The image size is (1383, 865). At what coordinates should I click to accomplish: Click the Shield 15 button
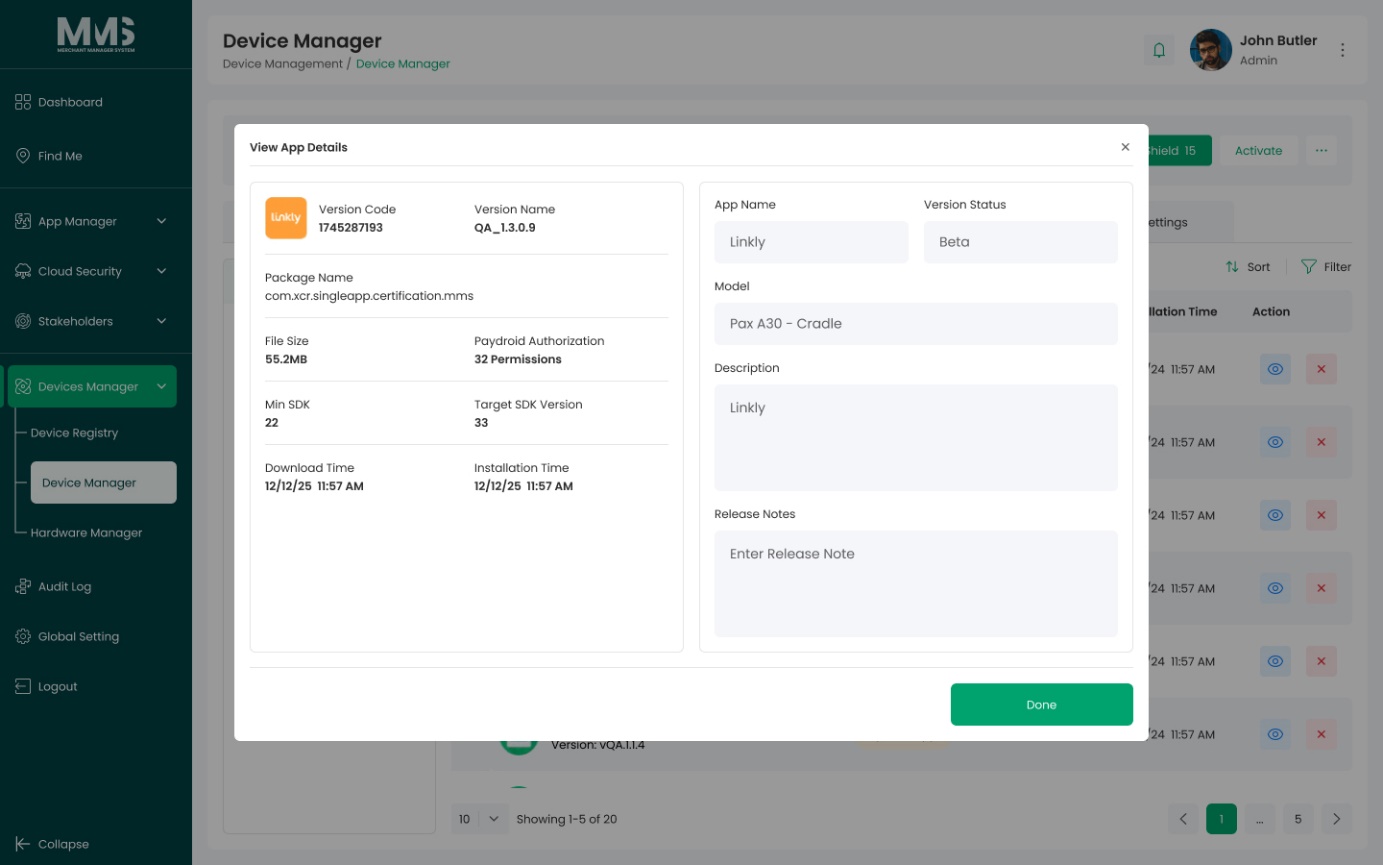coord(1180,151)
